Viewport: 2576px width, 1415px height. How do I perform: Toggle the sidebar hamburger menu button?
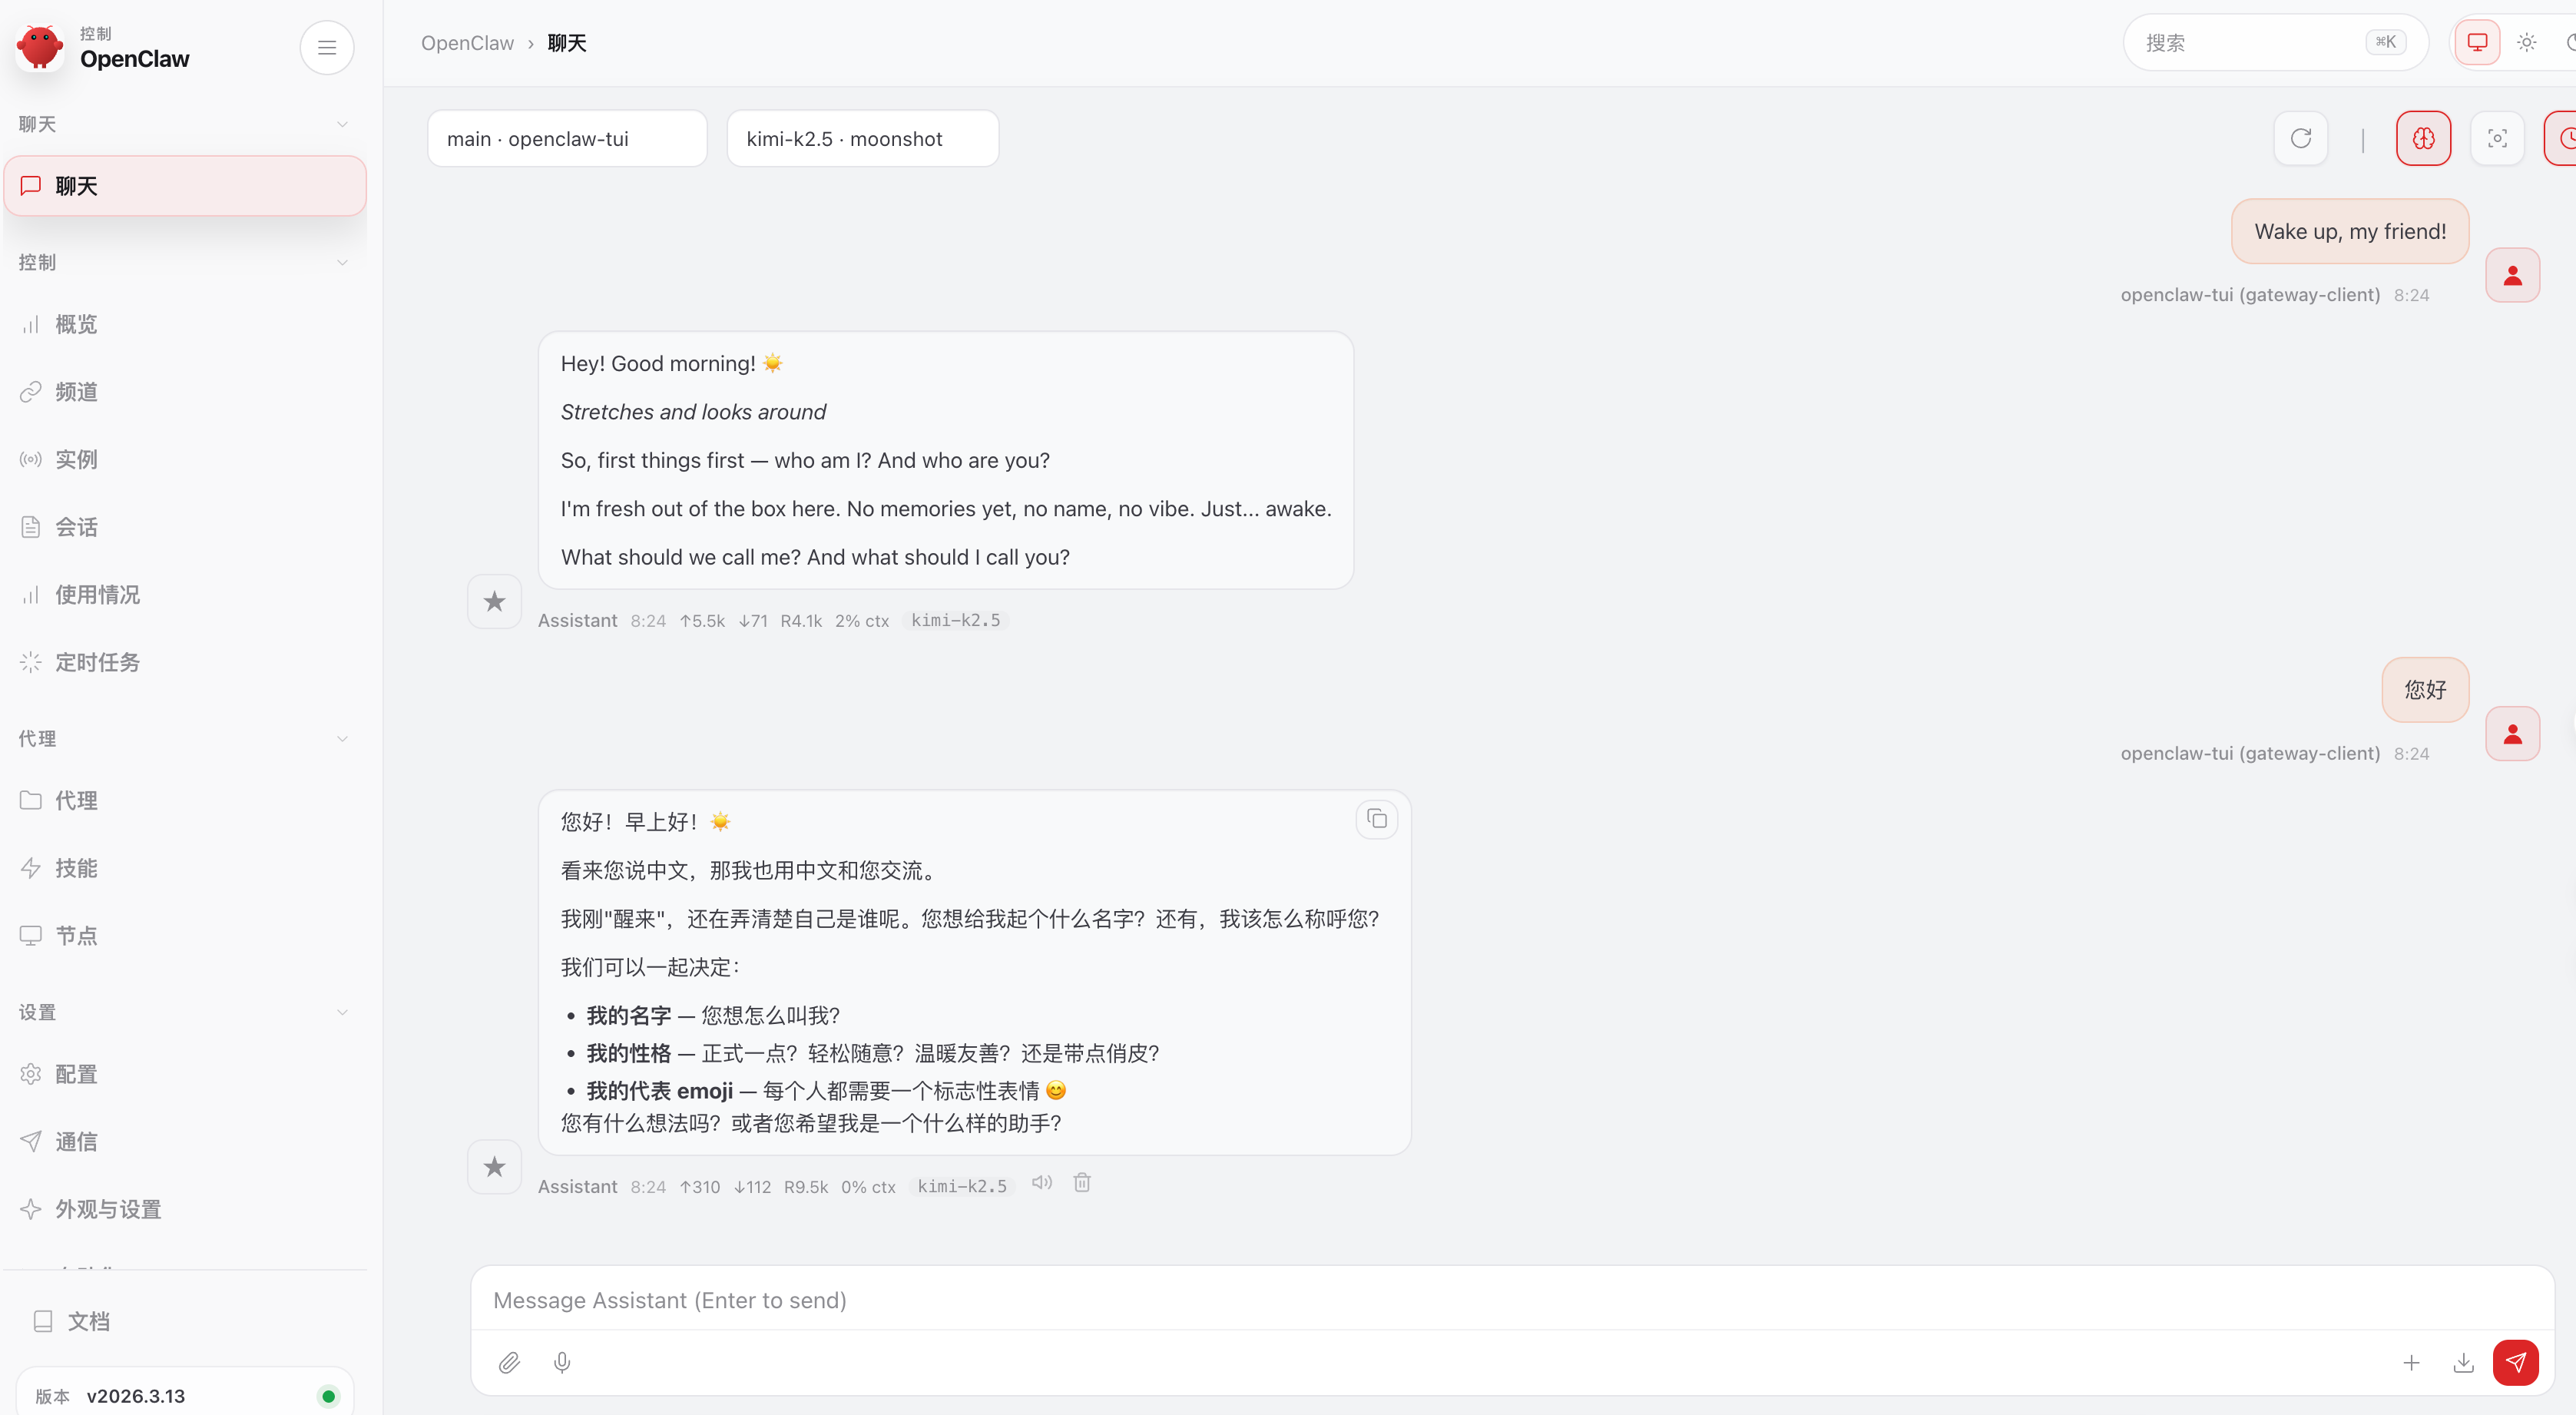tap(327, 47)
